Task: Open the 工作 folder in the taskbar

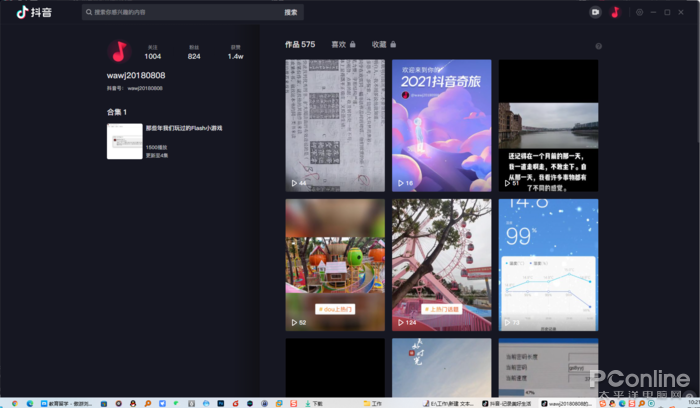Action: [x=373, y=403]
